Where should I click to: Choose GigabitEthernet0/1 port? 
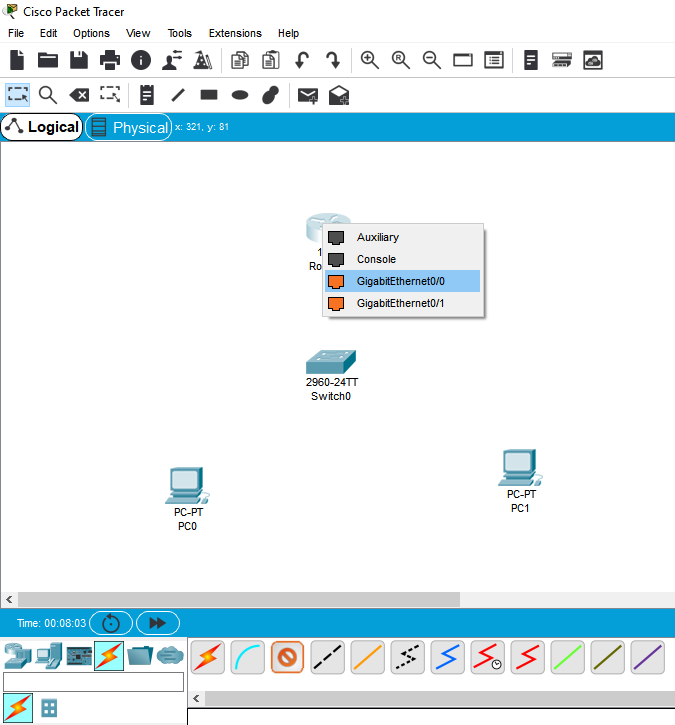(403, 303)
